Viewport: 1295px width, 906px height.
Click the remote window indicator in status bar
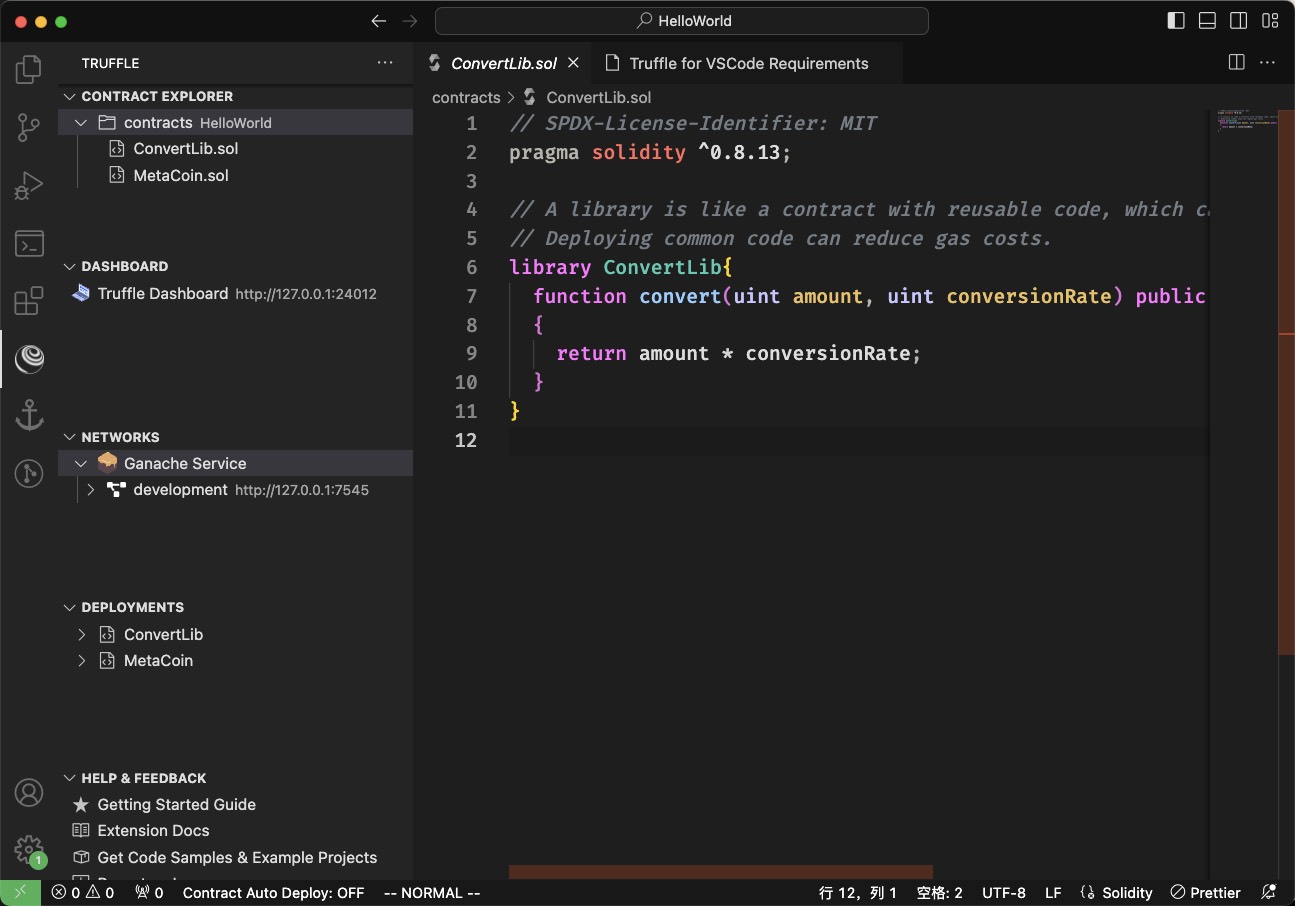pyautogui.click(x=20, y=893)
